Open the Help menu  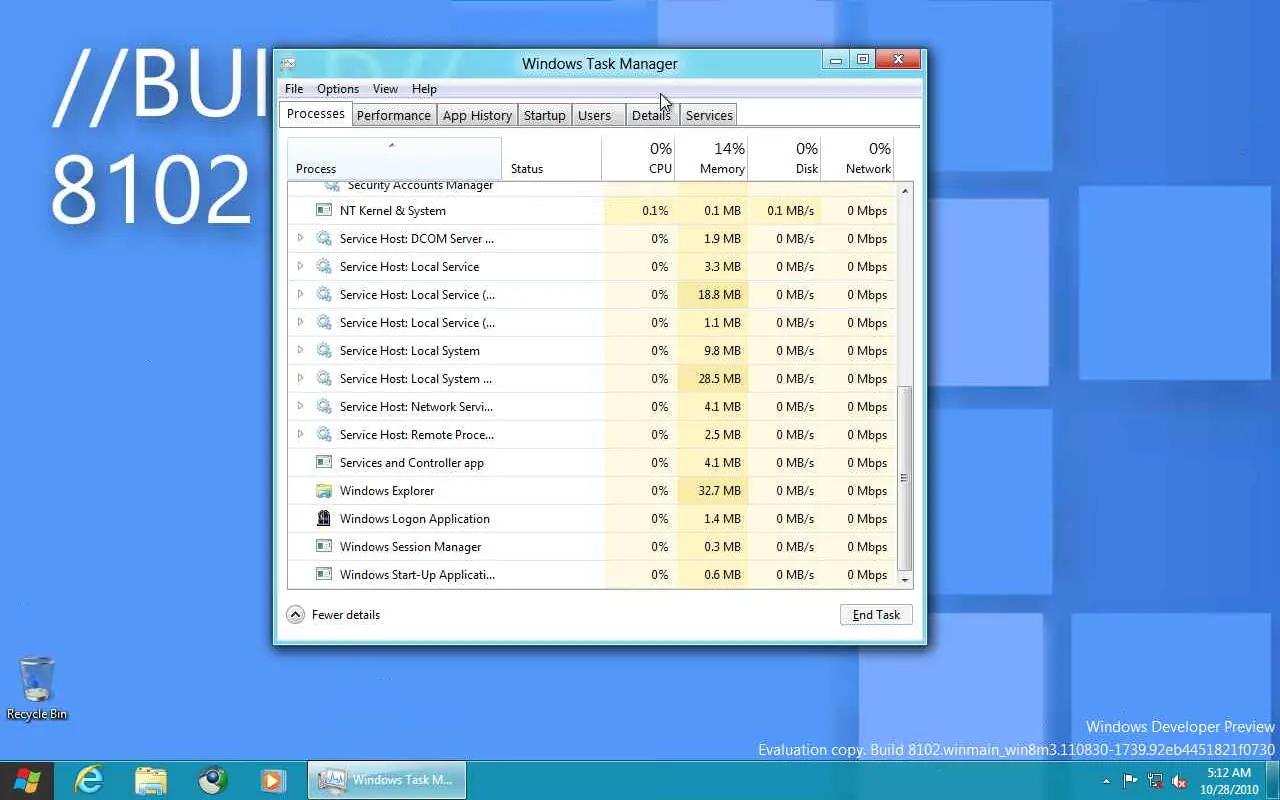(x=424, y=89)
